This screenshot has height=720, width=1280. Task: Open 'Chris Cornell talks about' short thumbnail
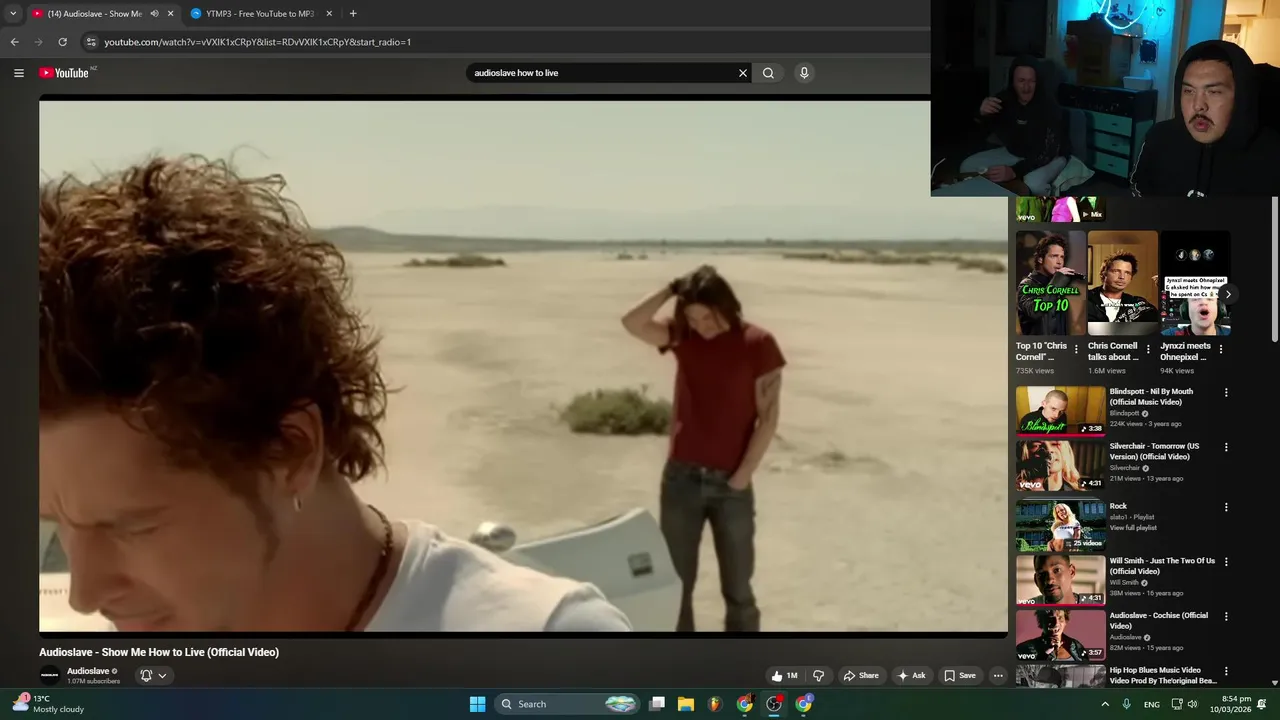pos(1123,283)
